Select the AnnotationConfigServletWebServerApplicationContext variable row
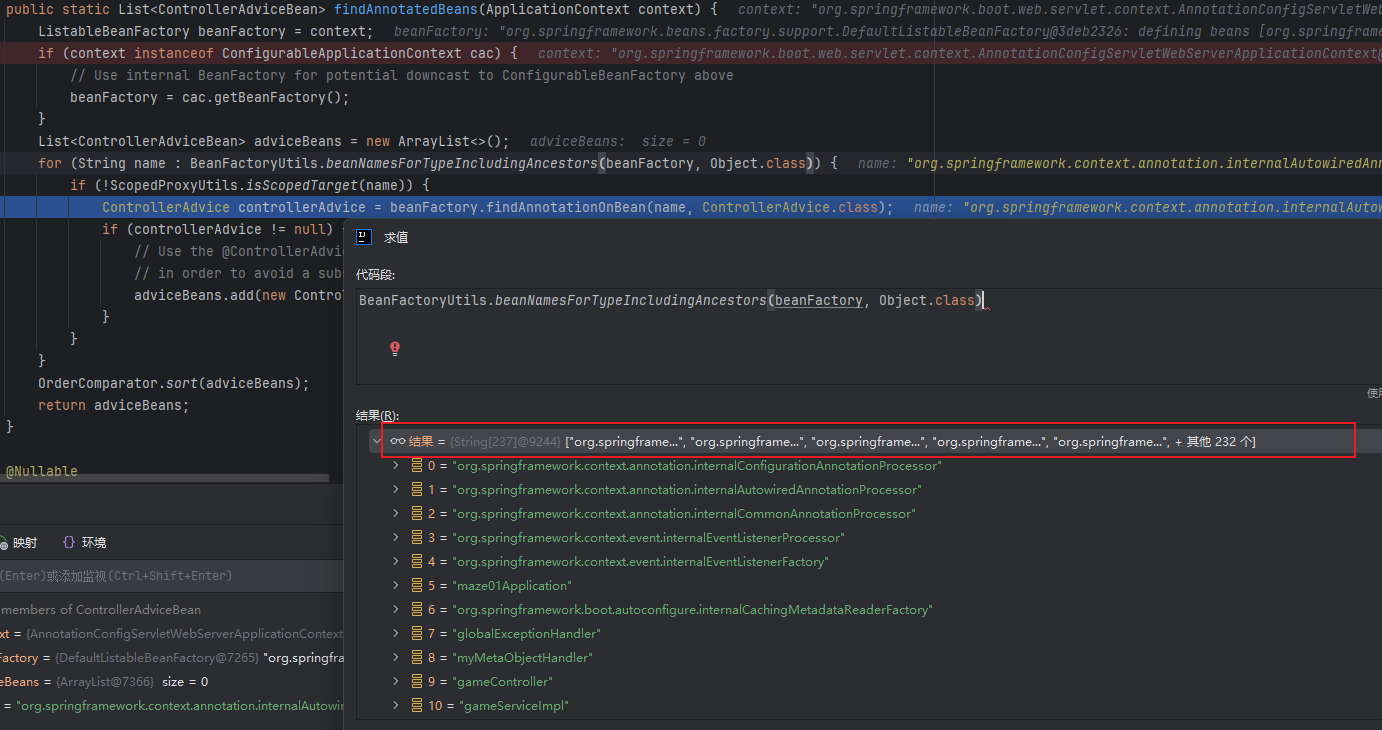Screen dimensions: 1382x730 (x=172, y=633)
